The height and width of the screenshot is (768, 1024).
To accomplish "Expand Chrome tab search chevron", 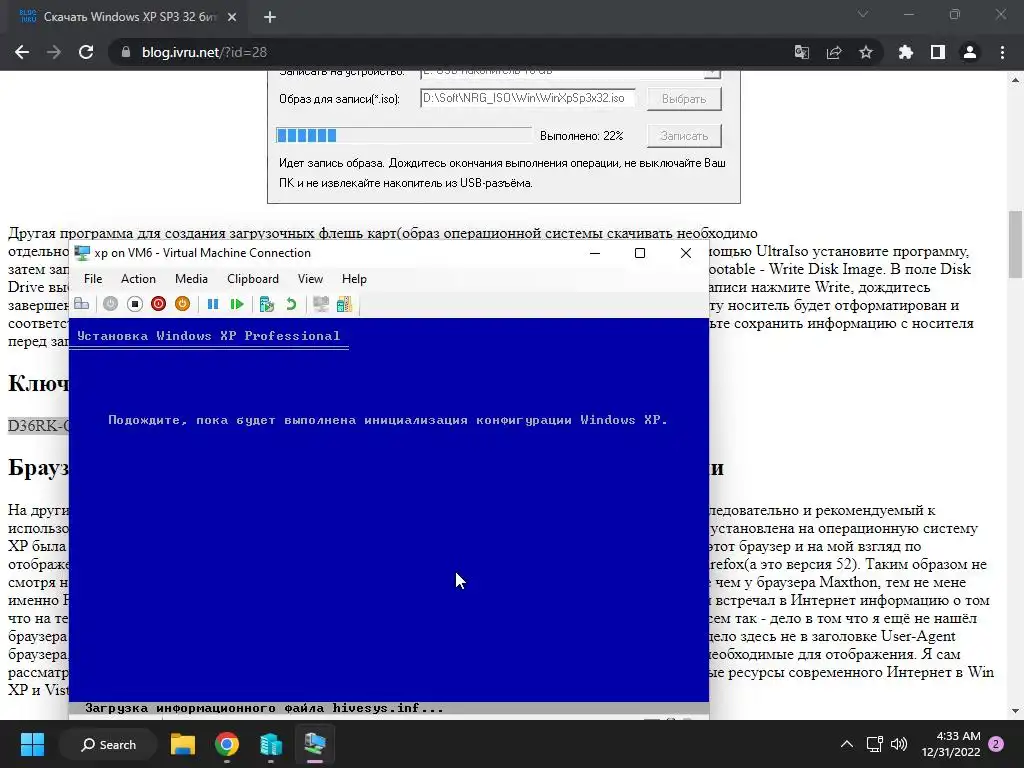I will coord(863,14).
